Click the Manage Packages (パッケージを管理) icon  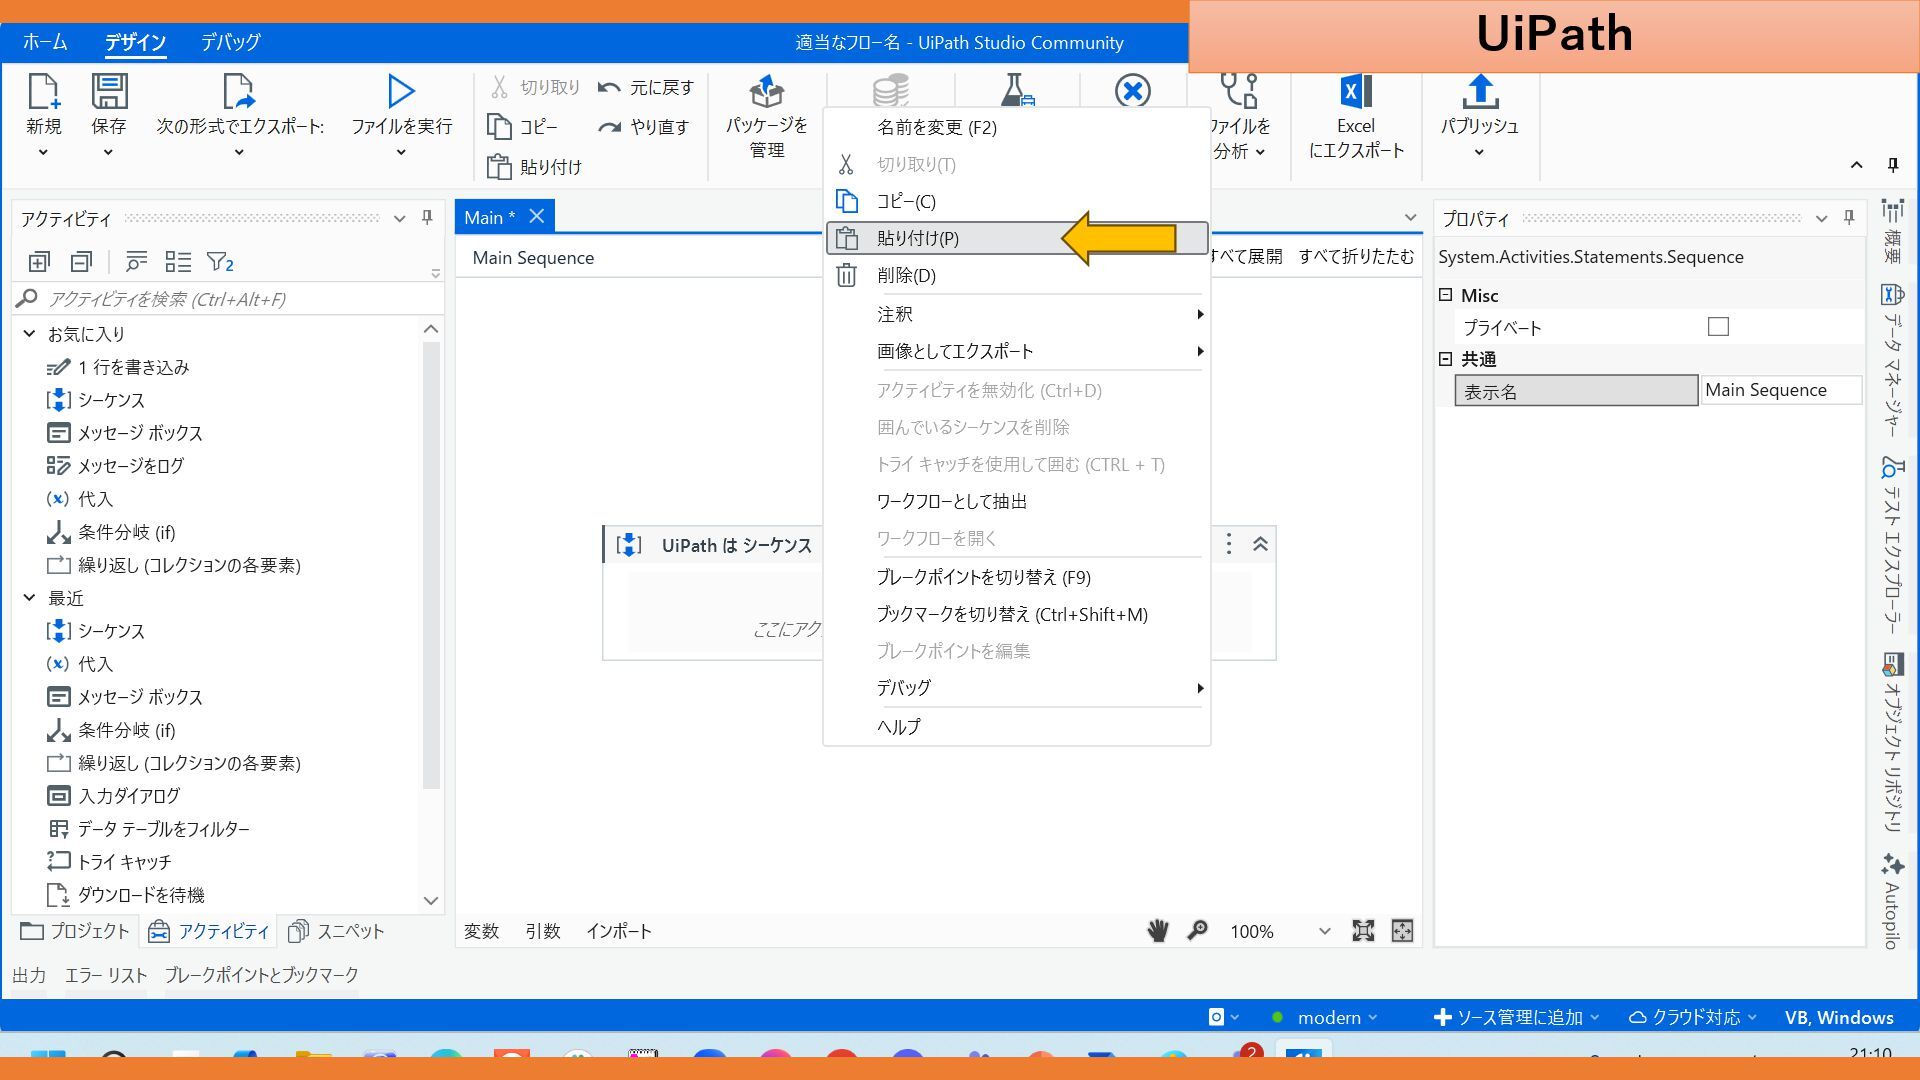[766, 92]
